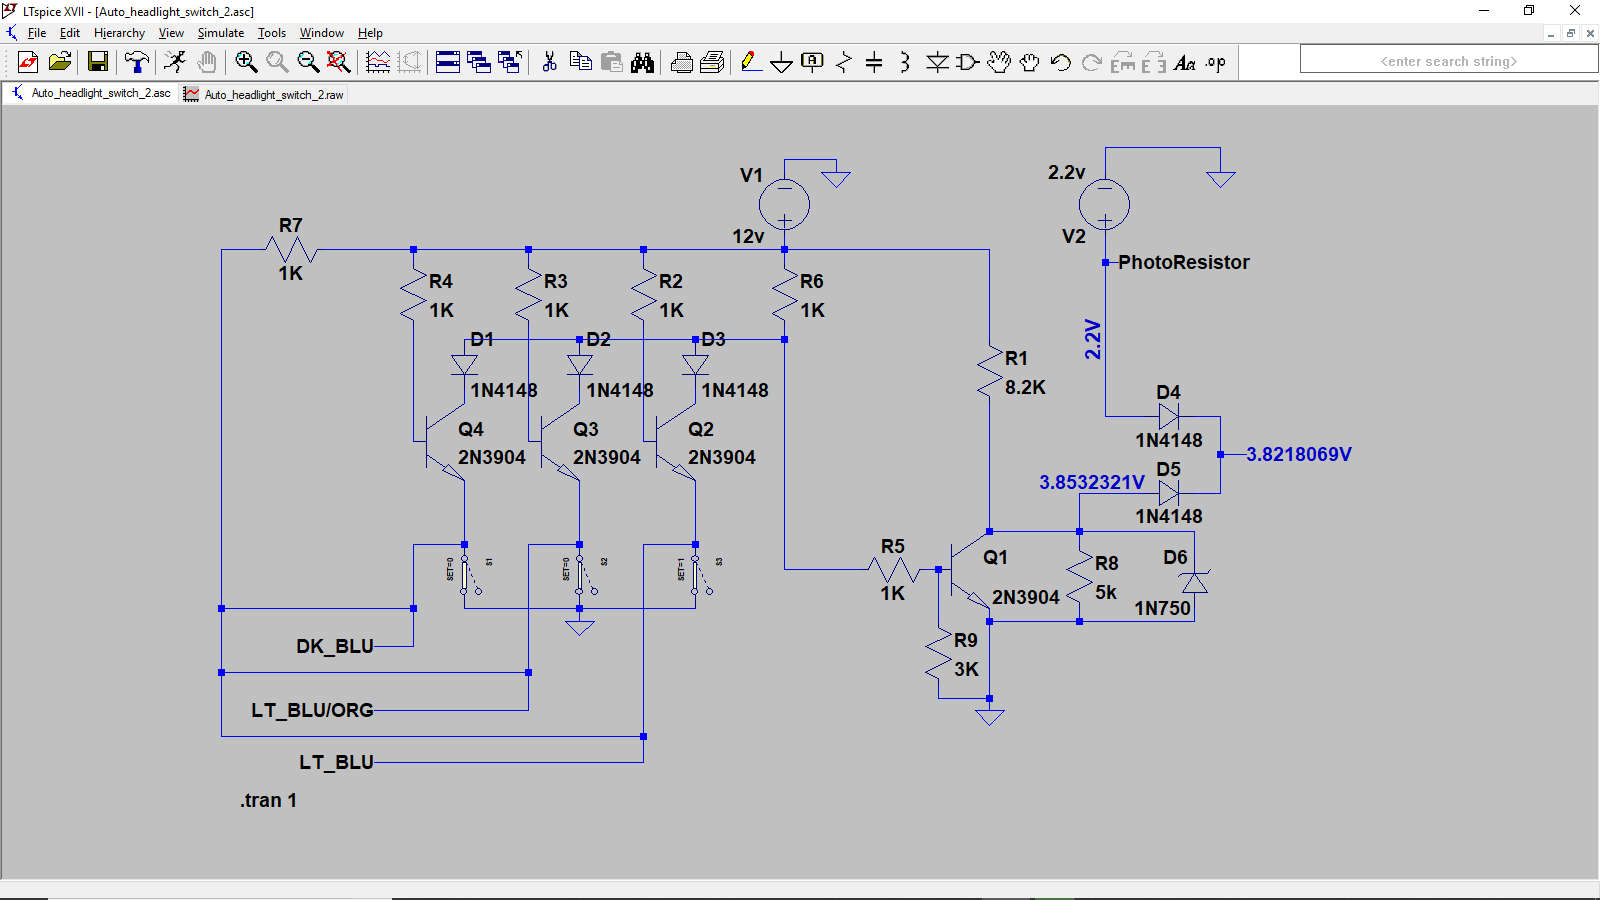The width and height of the screenshot is (1600, 900).
Task: Switch to Auto_headlight_switch_2.raw tab
Action: (x=273, y=95)
